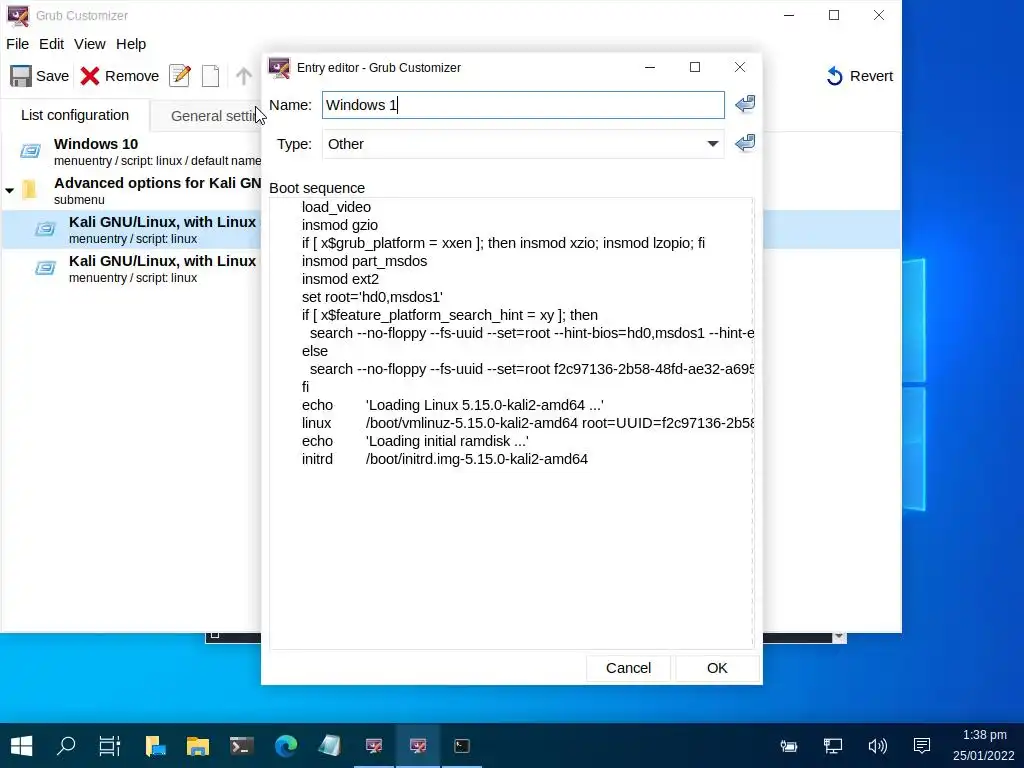Click the Revert arrow icon
Screen dimensions: 1024x768
(835, 76)
